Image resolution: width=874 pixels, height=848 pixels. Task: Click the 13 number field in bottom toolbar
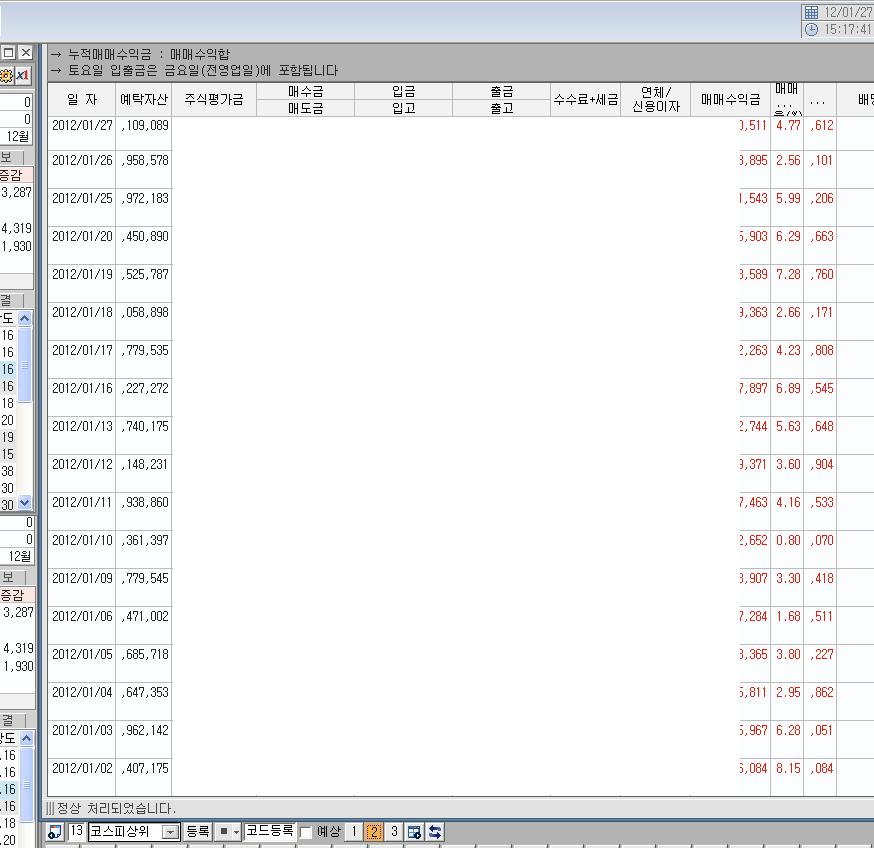point(76,832)
